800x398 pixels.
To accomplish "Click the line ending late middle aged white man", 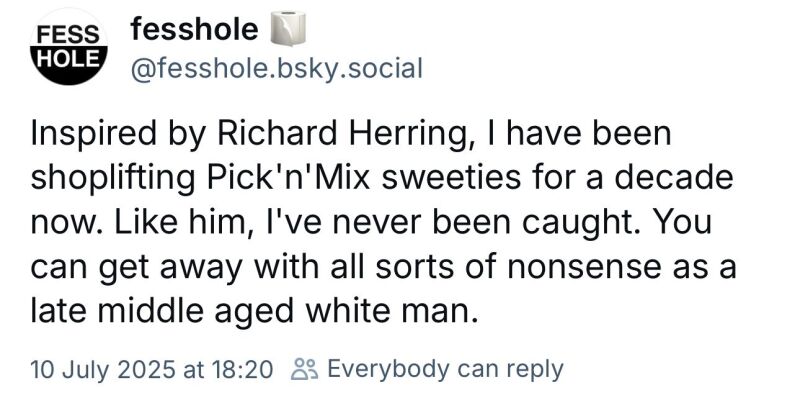I will pos(255,312).
